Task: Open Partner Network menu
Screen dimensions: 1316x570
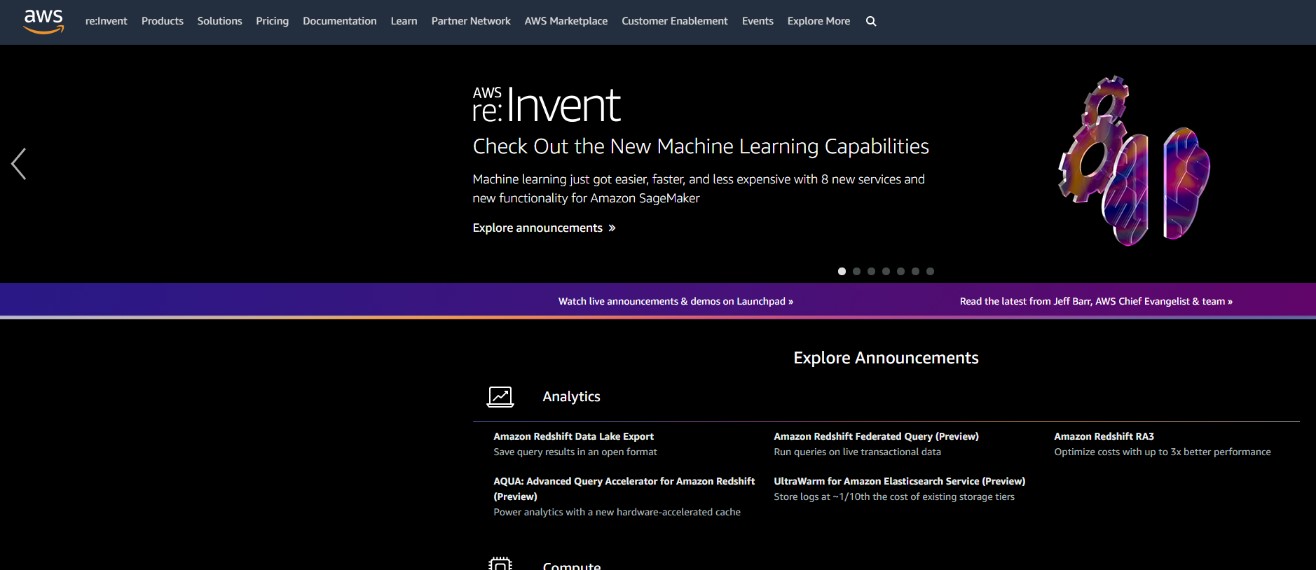Action: tap(471, 21)
